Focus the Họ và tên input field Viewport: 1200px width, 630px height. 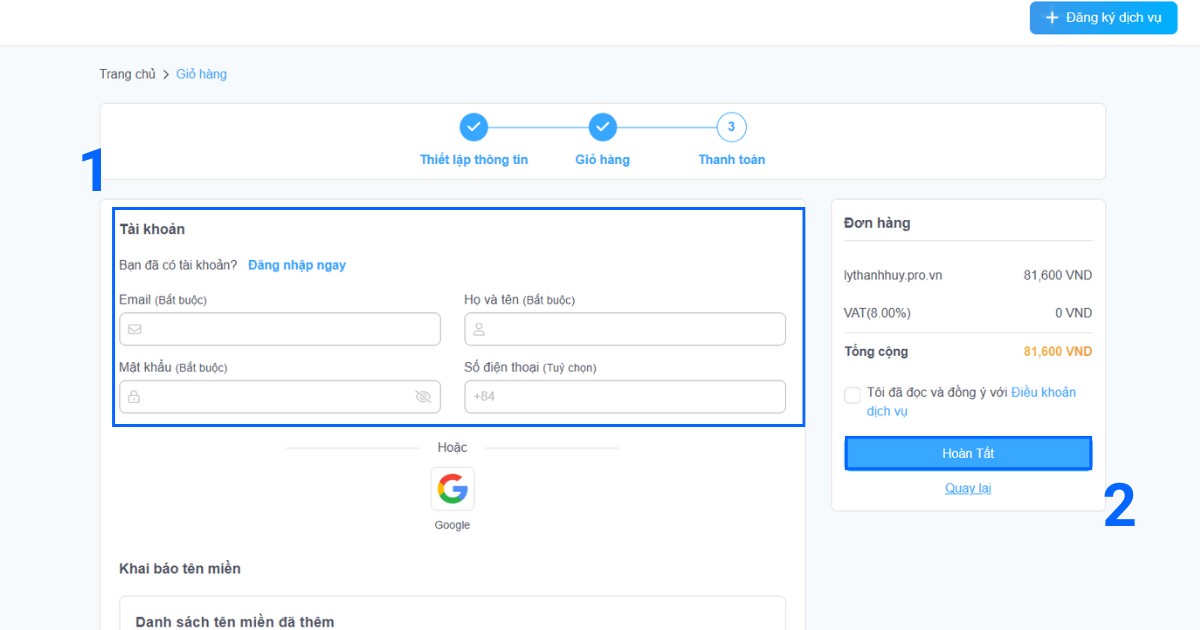click(x=635, y=329)
